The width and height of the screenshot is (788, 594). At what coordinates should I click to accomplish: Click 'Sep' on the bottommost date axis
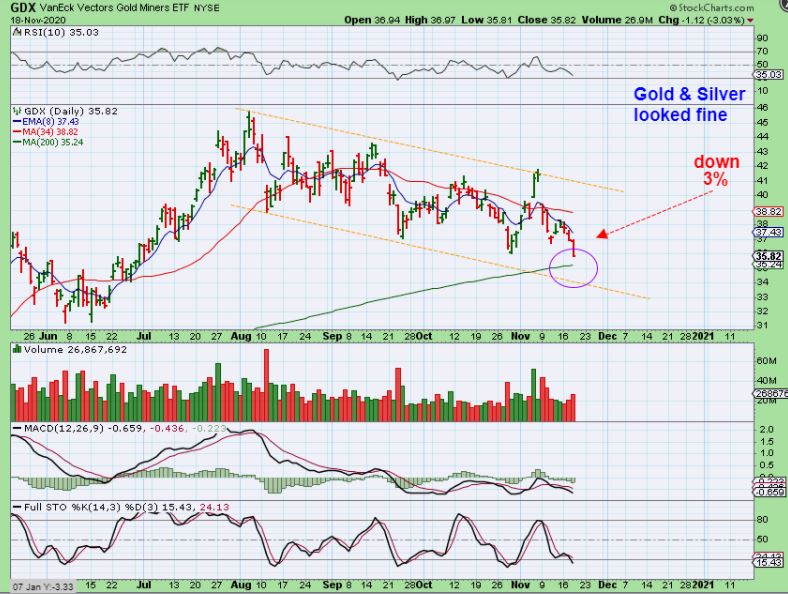tap(332, 585)
